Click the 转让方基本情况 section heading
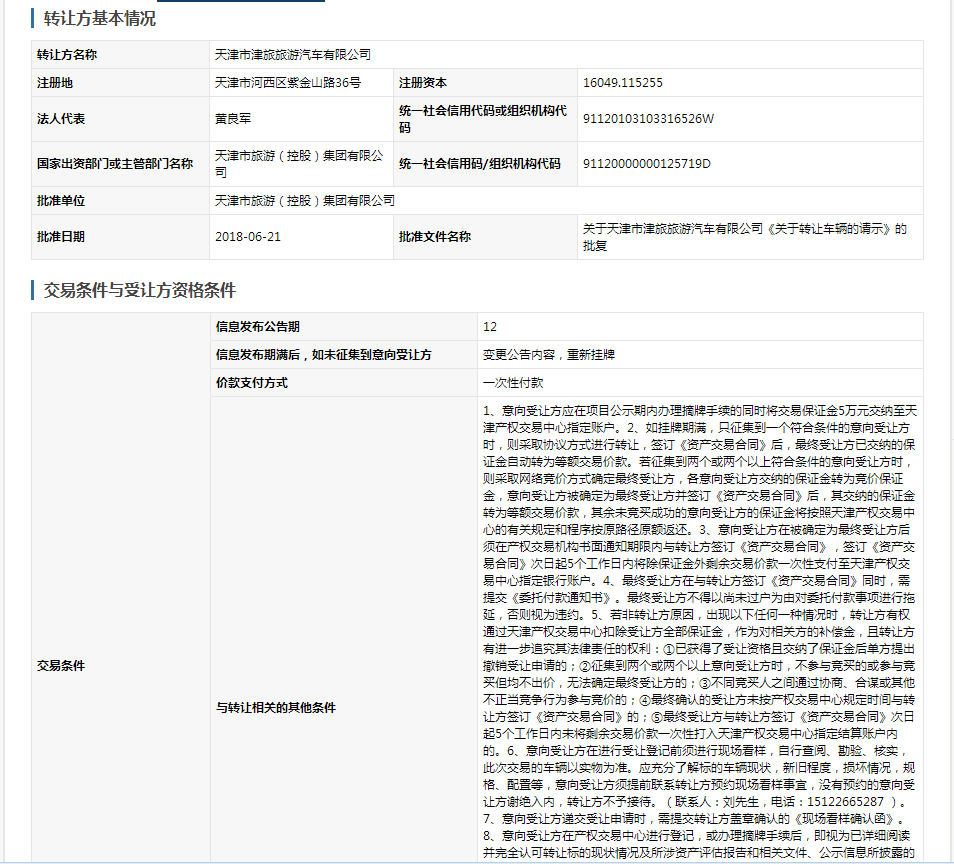954x864 pixels. (99, 18)
